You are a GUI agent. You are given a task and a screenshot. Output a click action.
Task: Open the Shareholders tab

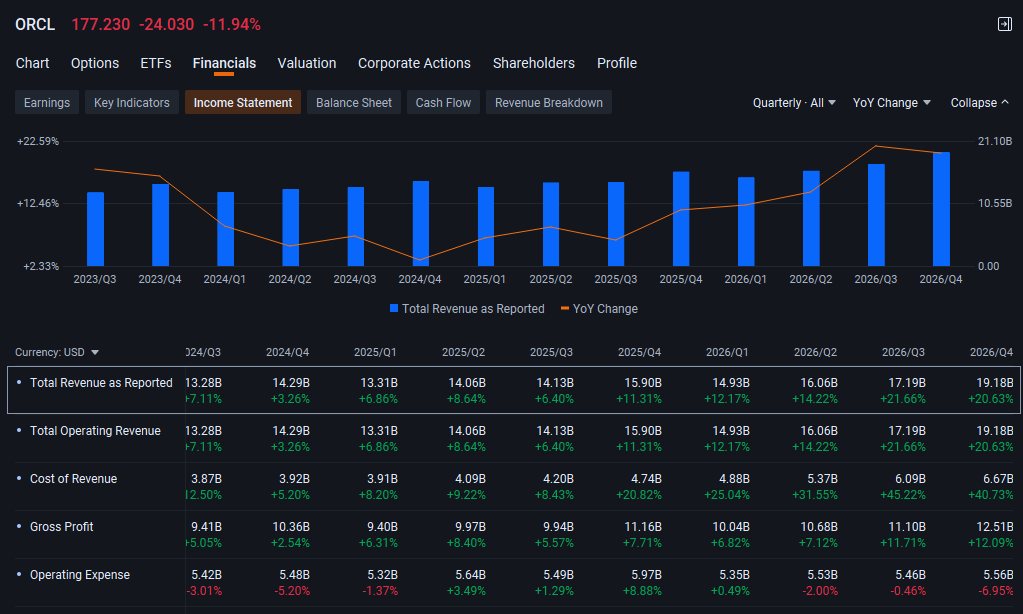(x=534, y=63)
